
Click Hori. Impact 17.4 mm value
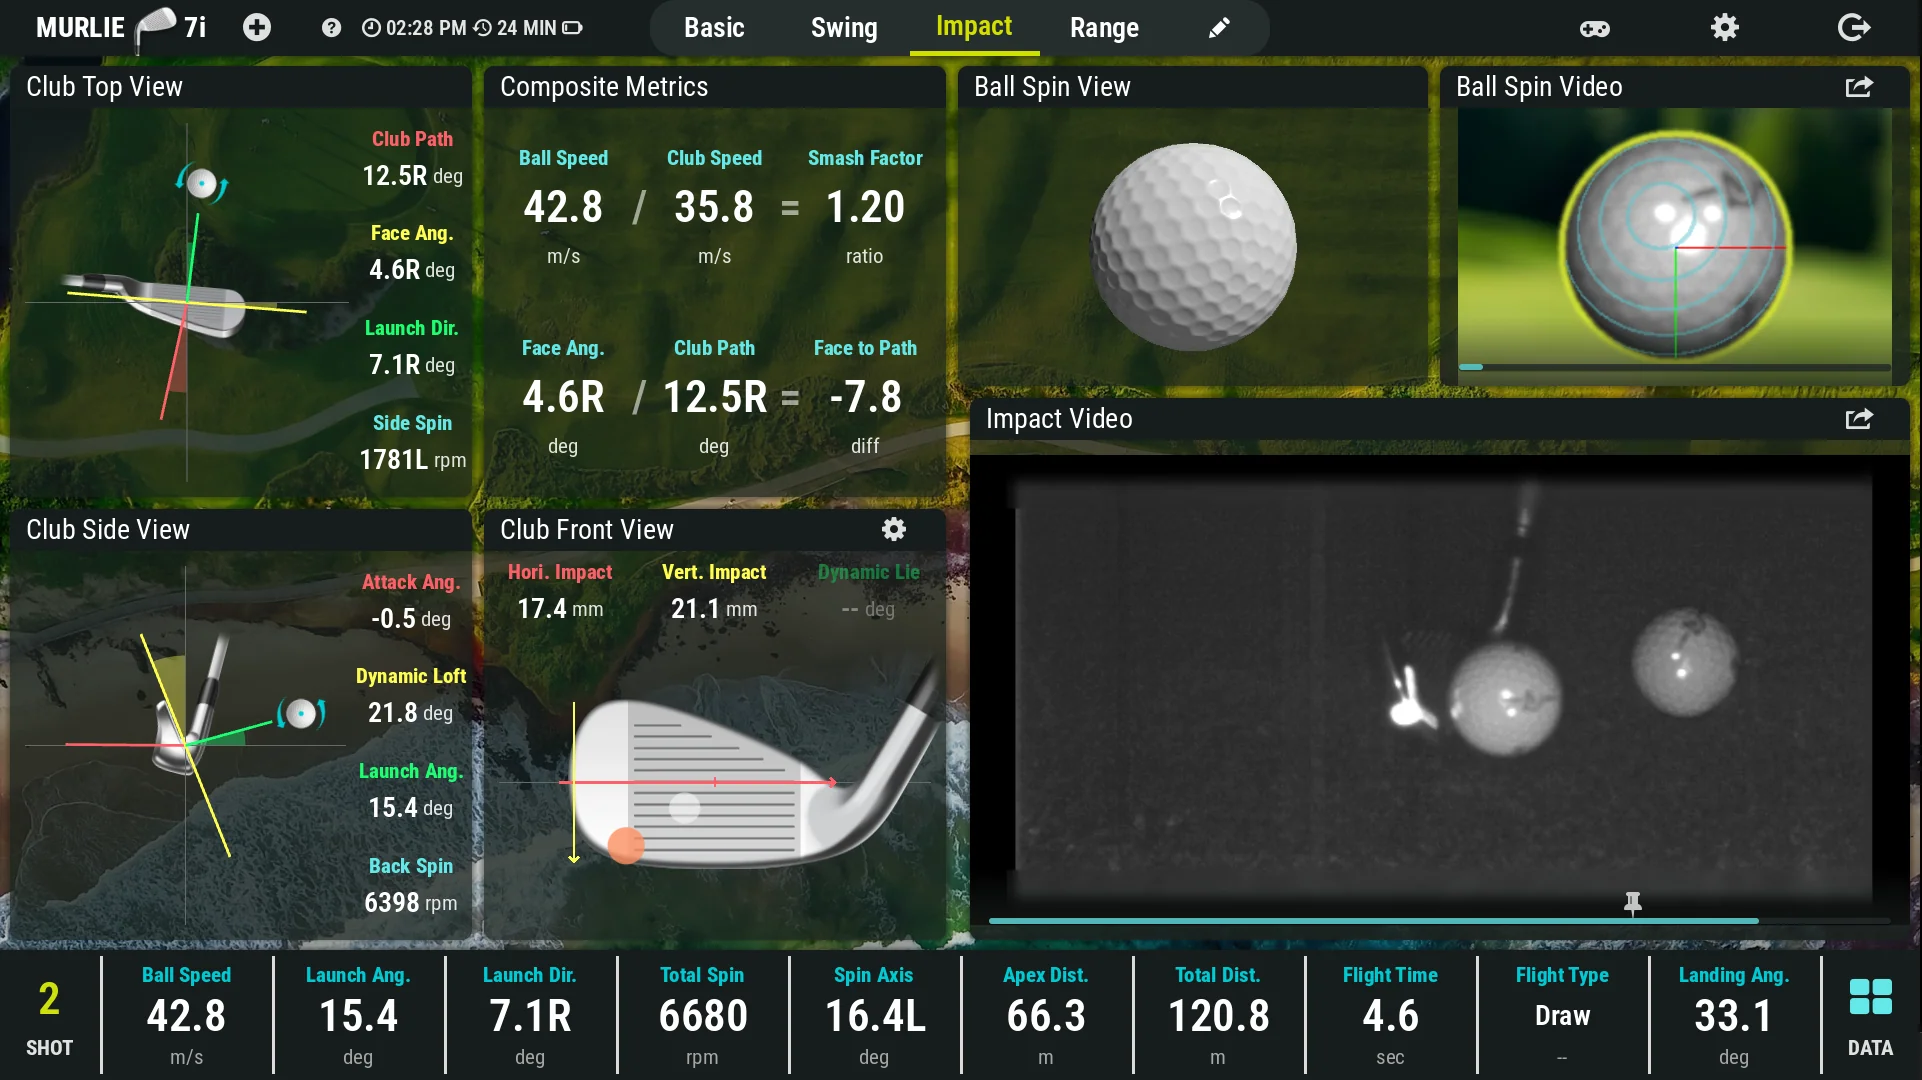(x=560, y=608)
